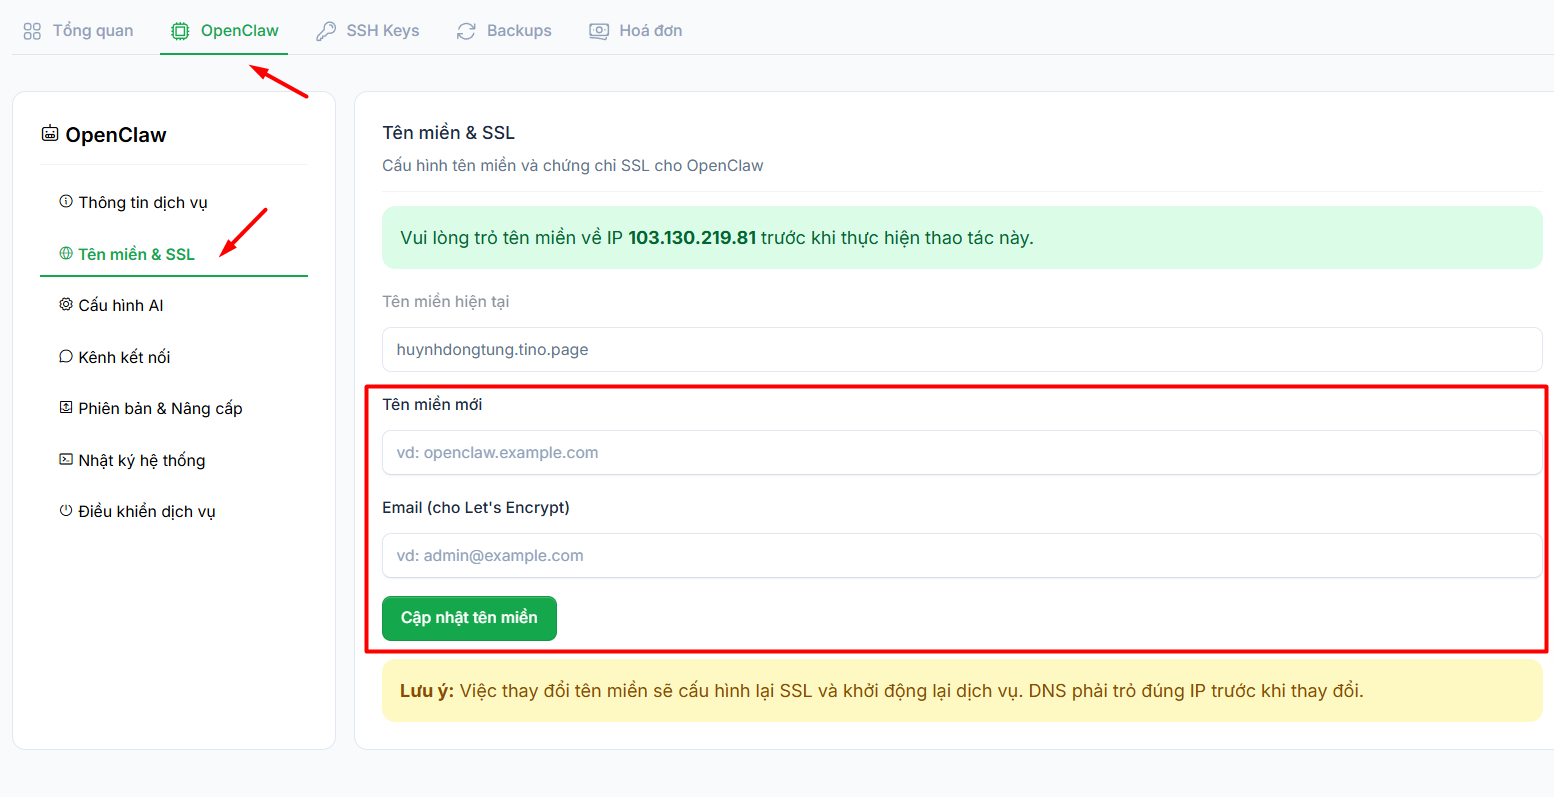The width and height of the screenshot is (1554, 797).
Task: Click the "Tên miền & SSL" panel heading
Action: (x=449, y=133)
